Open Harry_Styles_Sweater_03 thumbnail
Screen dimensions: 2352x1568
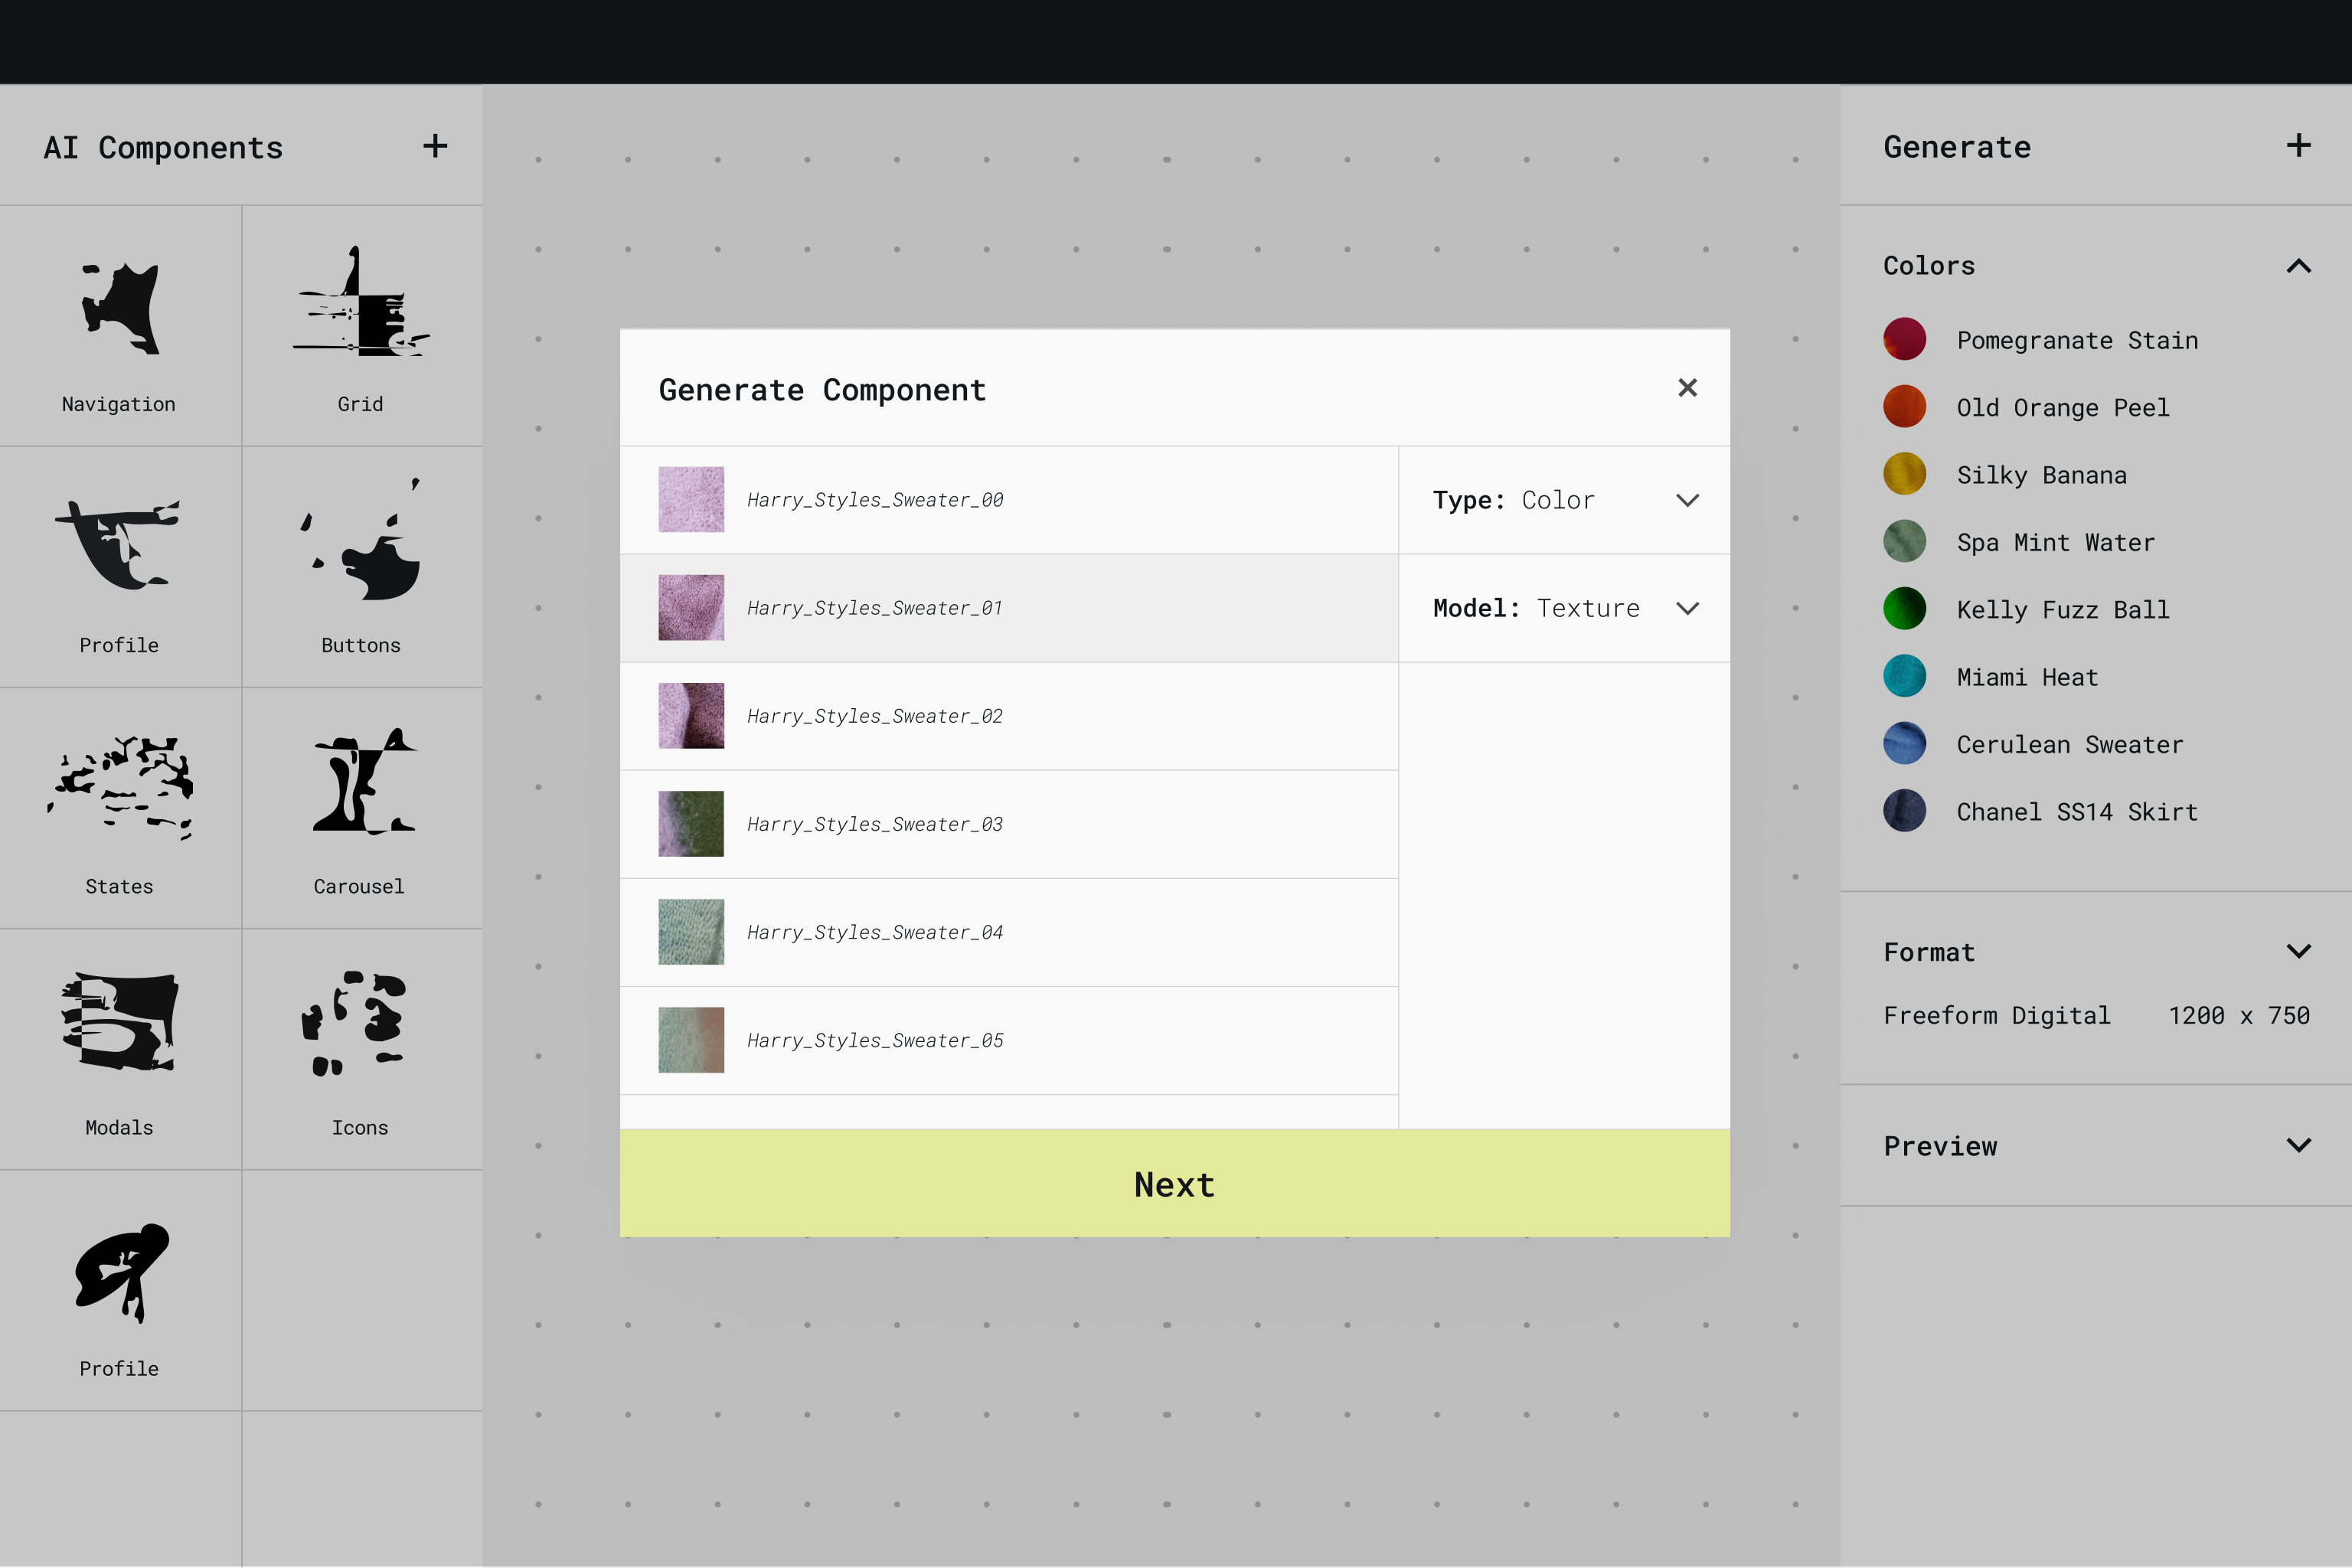tap(691, 823)
